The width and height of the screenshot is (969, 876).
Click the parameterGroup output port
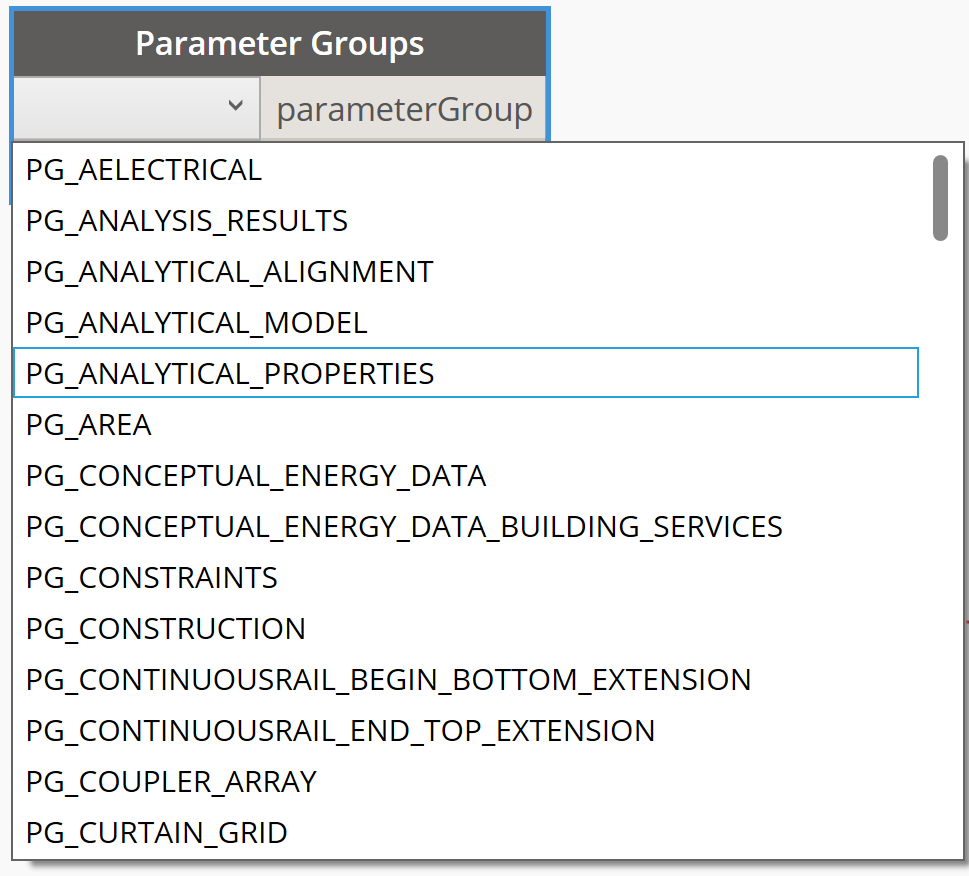point(404,109)
